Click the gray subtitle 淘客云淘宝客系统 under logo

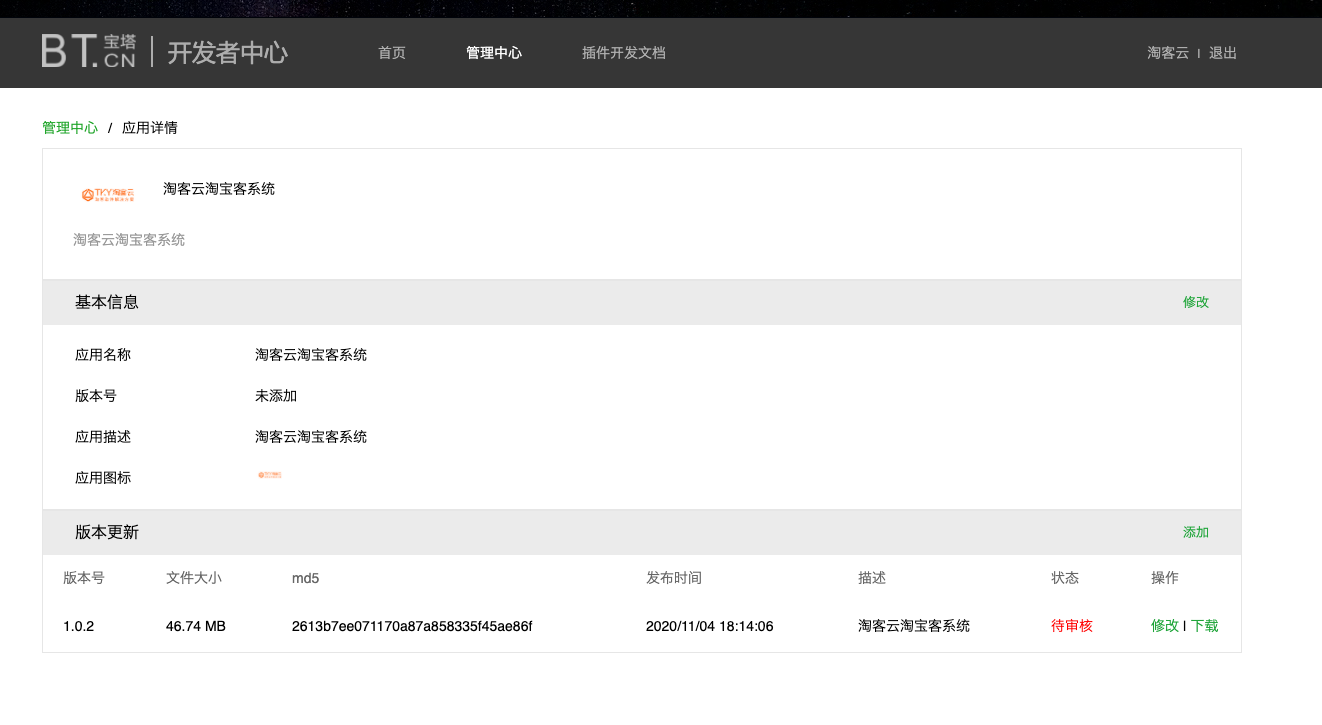click(x=129, y=240)
